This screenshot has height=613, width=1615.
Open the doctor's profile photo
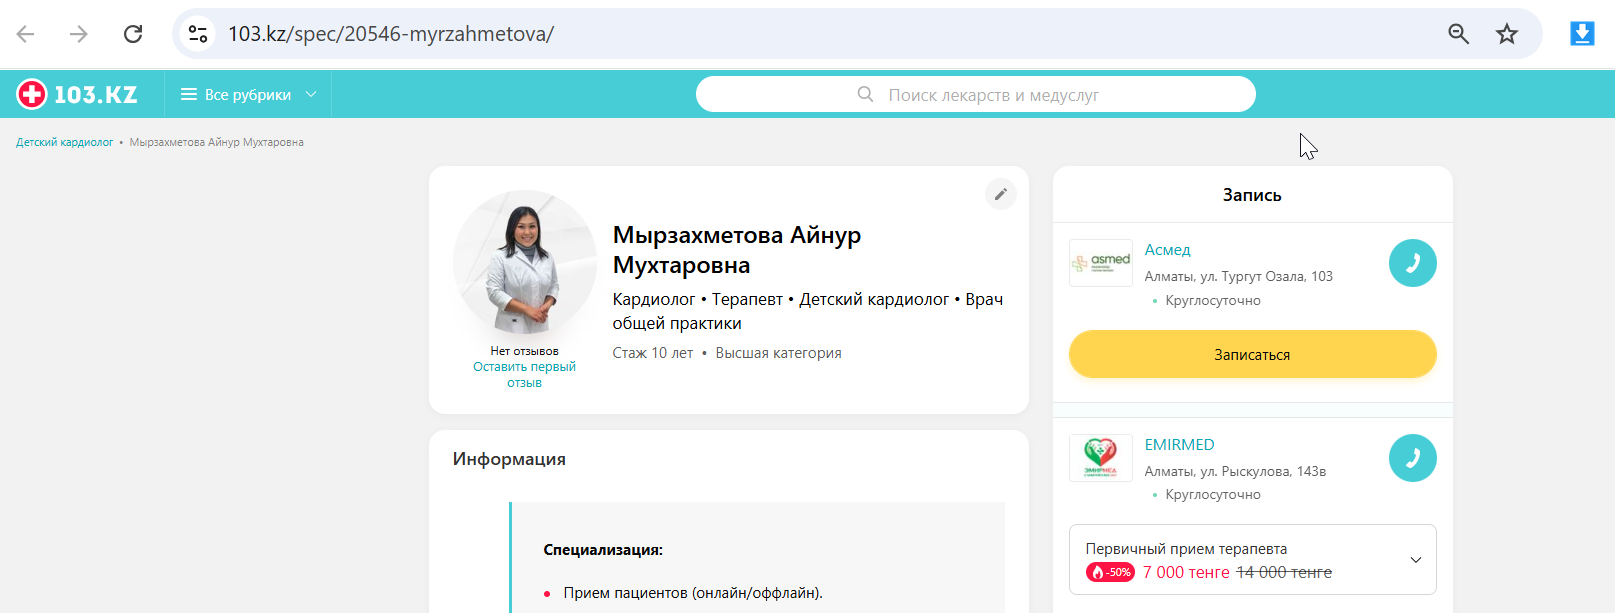[x=524, y=262]
